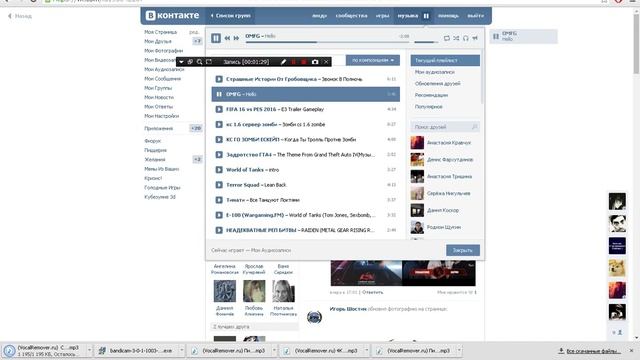Play FIFA 16 vs PES 2016 track
This screenshot has width=640, height=360.
coord(219,109)
